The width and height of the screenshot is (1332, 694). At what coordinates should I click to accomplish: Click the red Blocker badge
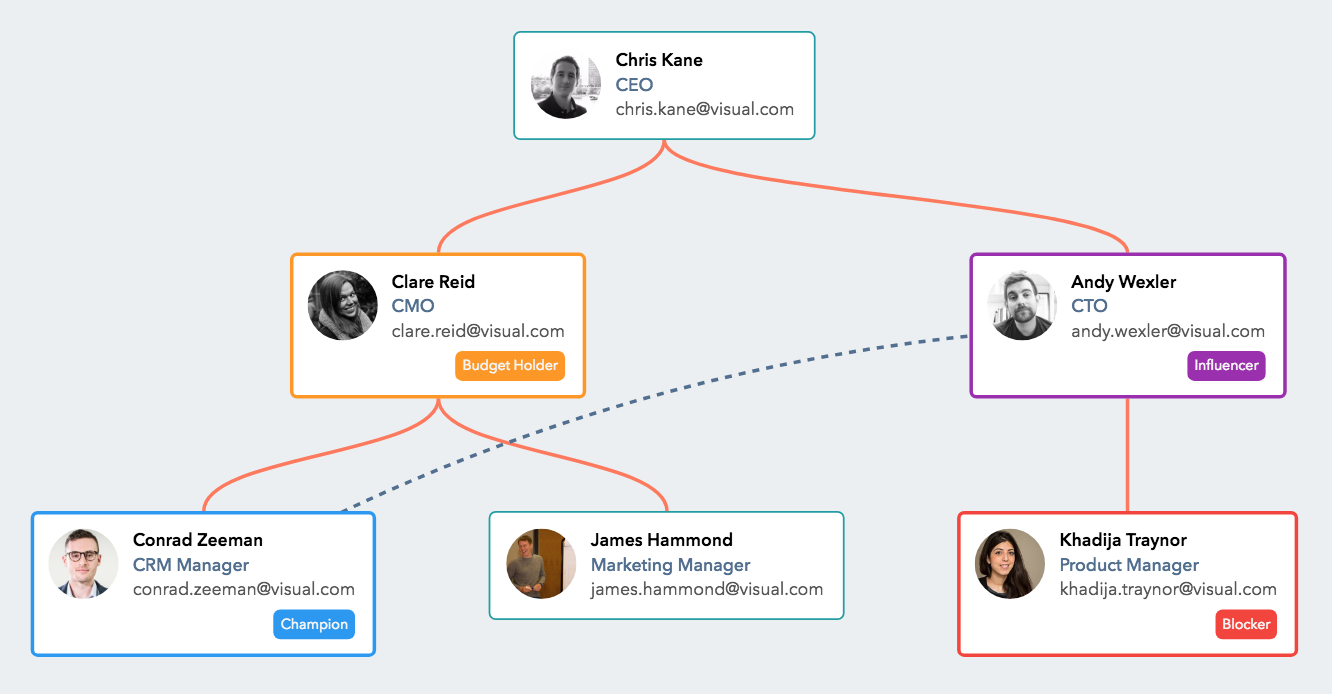[1246, 624]
